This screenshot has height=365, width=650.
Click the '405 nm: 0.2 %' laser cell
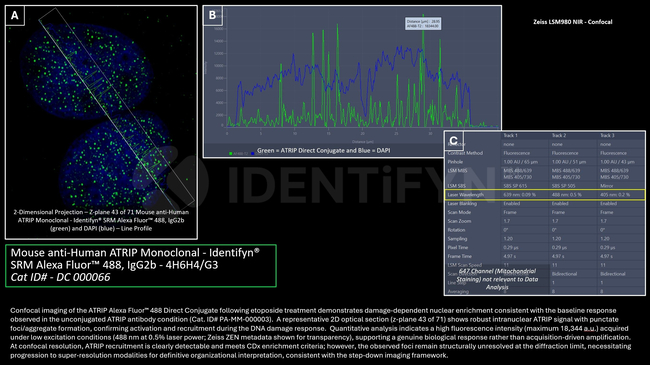[615, 195]
